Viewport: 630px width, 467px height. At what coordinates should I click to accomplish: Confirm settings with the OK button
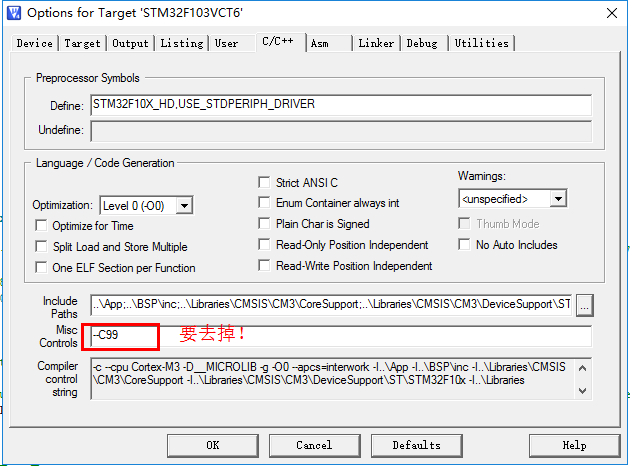tap(213, 445)
